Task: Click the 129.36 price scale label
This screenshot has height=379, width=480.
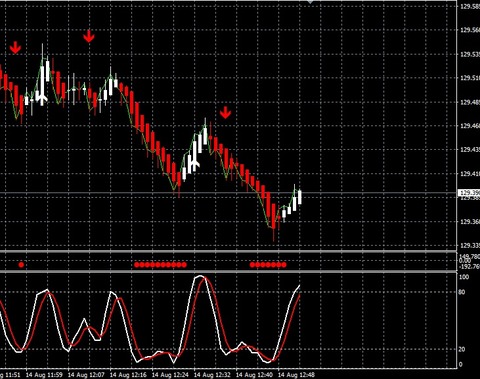Action: [x=470, y=222]
